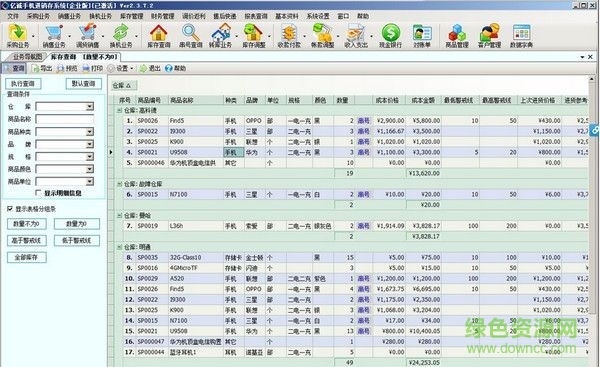600x367 pixels.
Task: Open 商品种类 filter dropdown
Action: point(90,132)
